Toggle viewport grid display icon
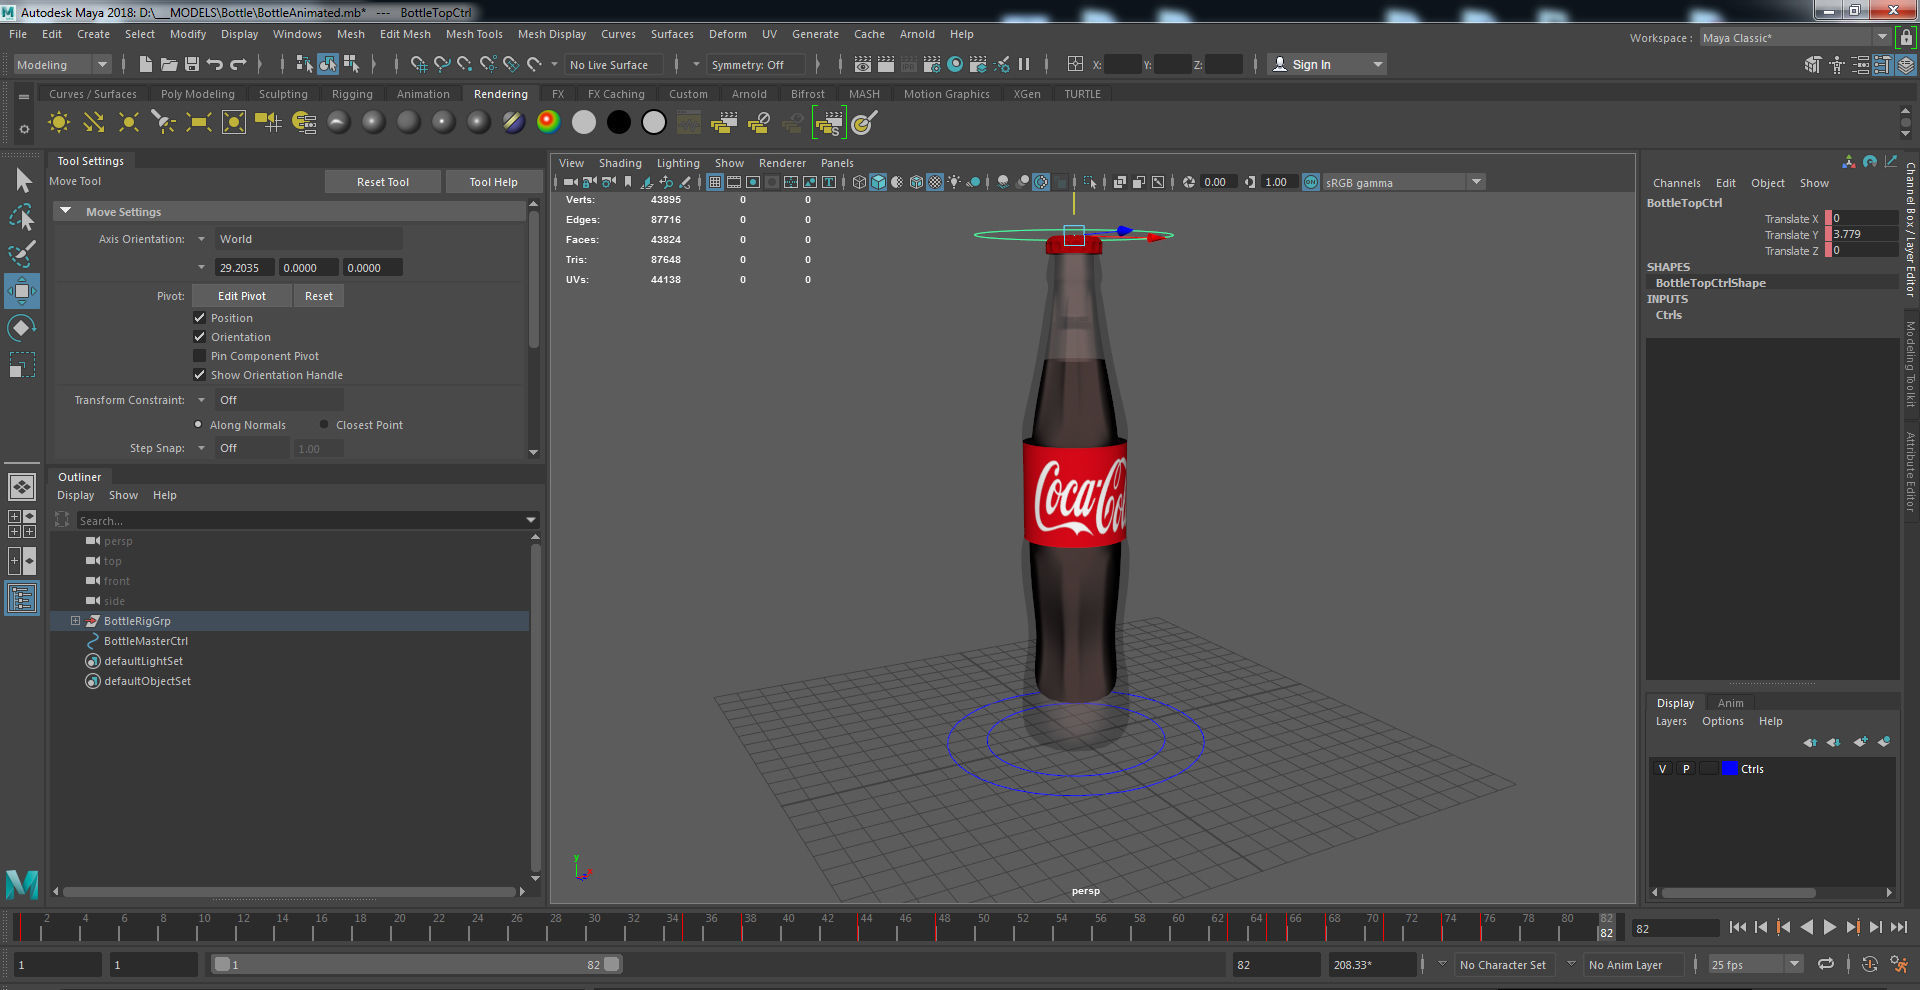1920x990 pixels. 714,182
